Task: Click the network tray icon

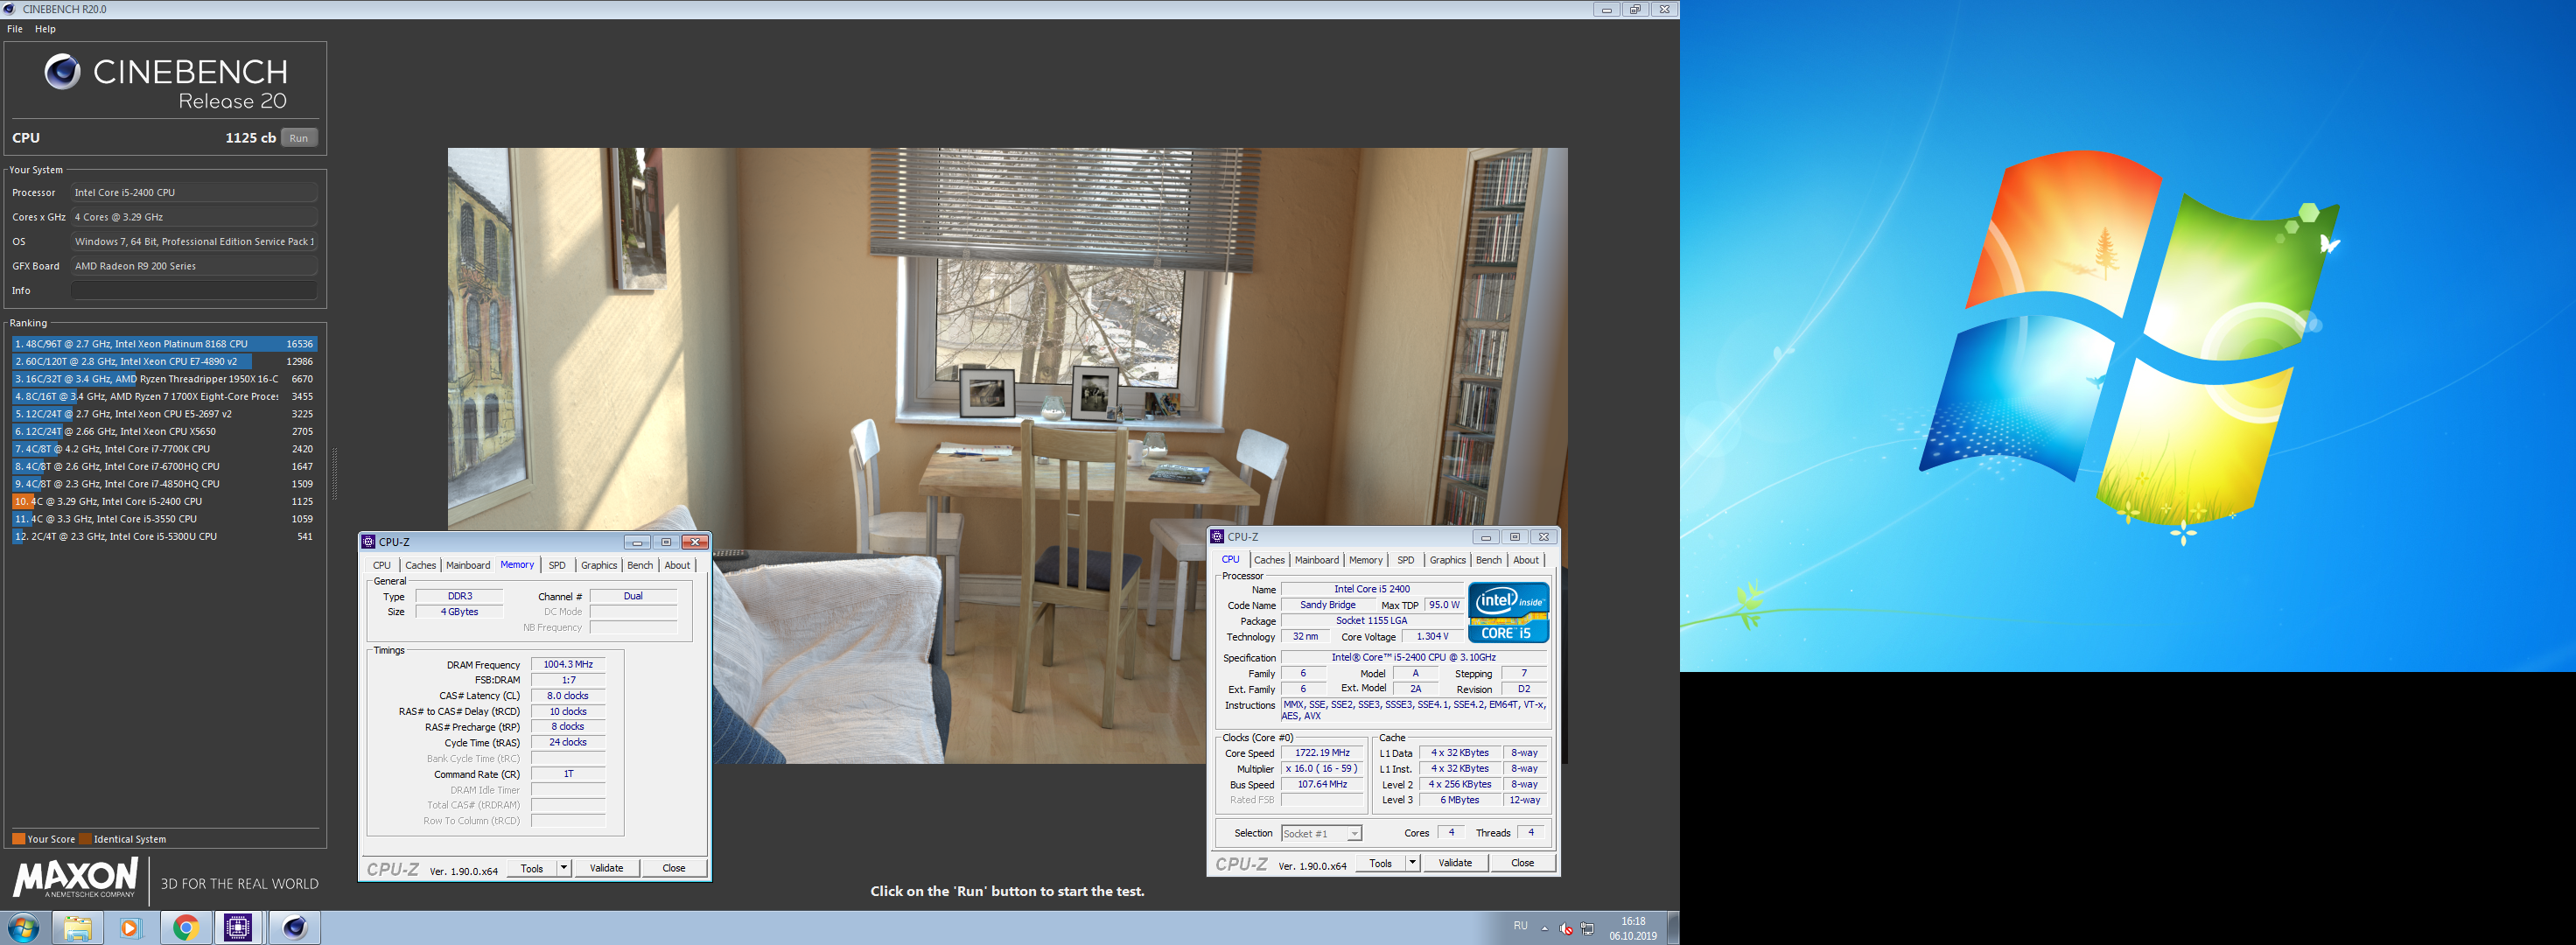Action: (x=1587, y=929)
